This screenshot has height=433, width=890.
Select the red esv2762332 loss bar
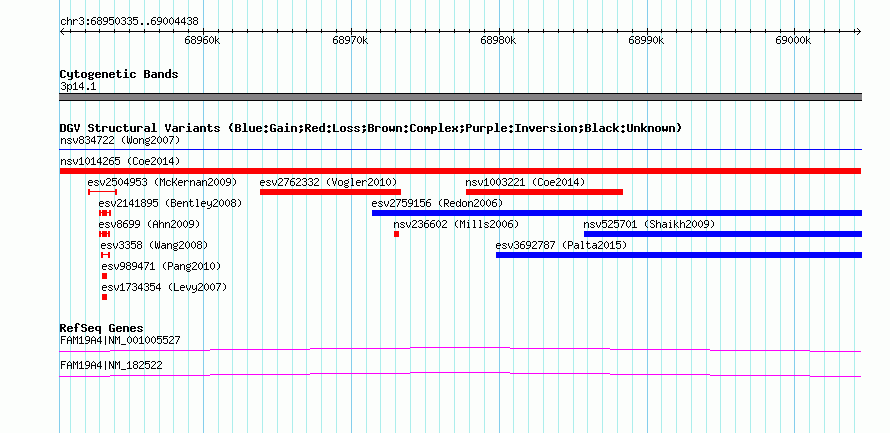point(330,192)
